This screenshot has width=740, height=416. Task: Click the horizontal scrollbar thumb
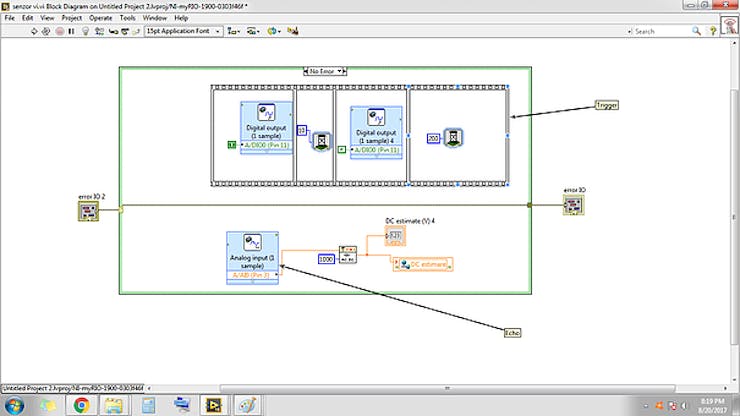coord(447,388)
